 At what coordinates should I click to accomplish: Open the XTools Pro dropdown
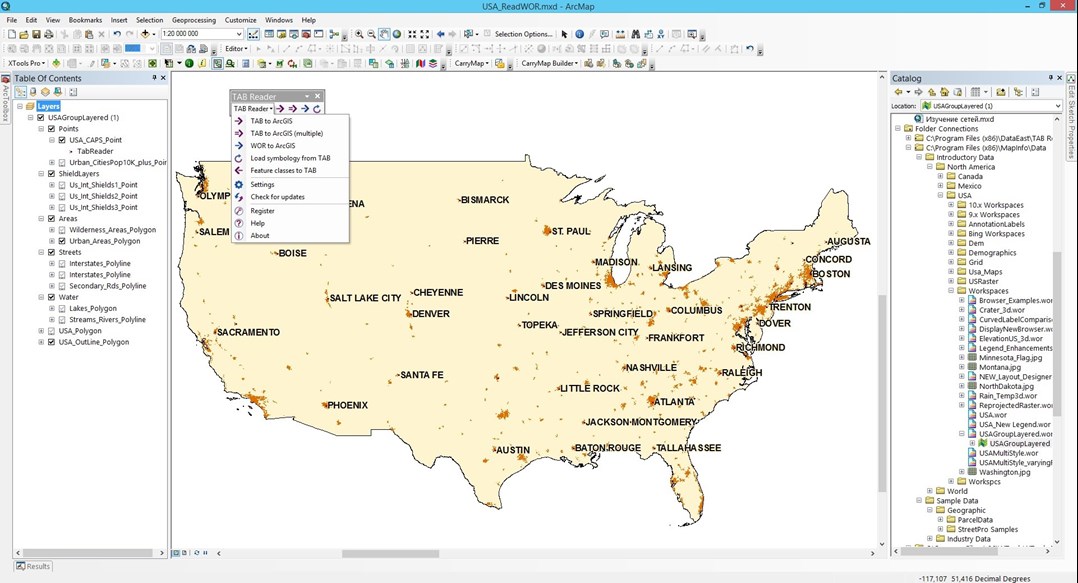coord(26,63)
